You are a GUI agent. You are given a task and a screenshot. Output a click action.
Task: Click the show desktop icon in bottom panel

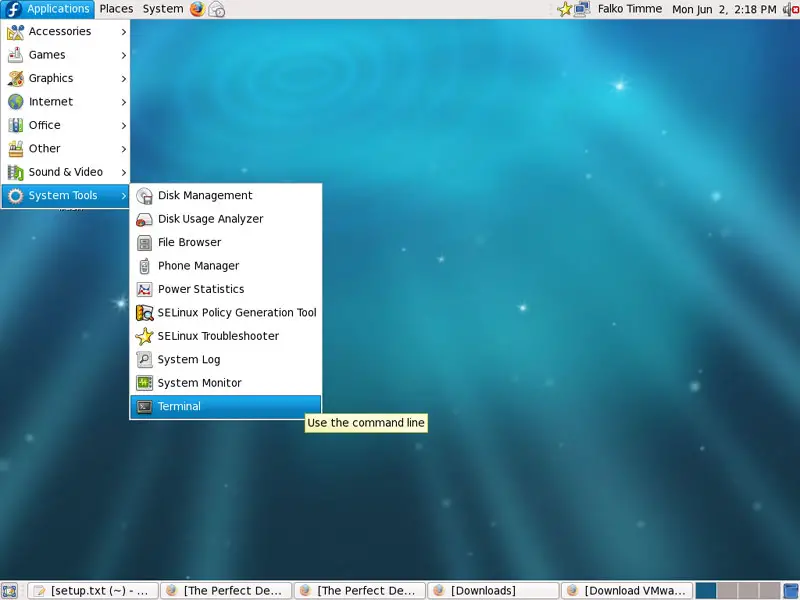pyautogui.click(x=10, y=591)
